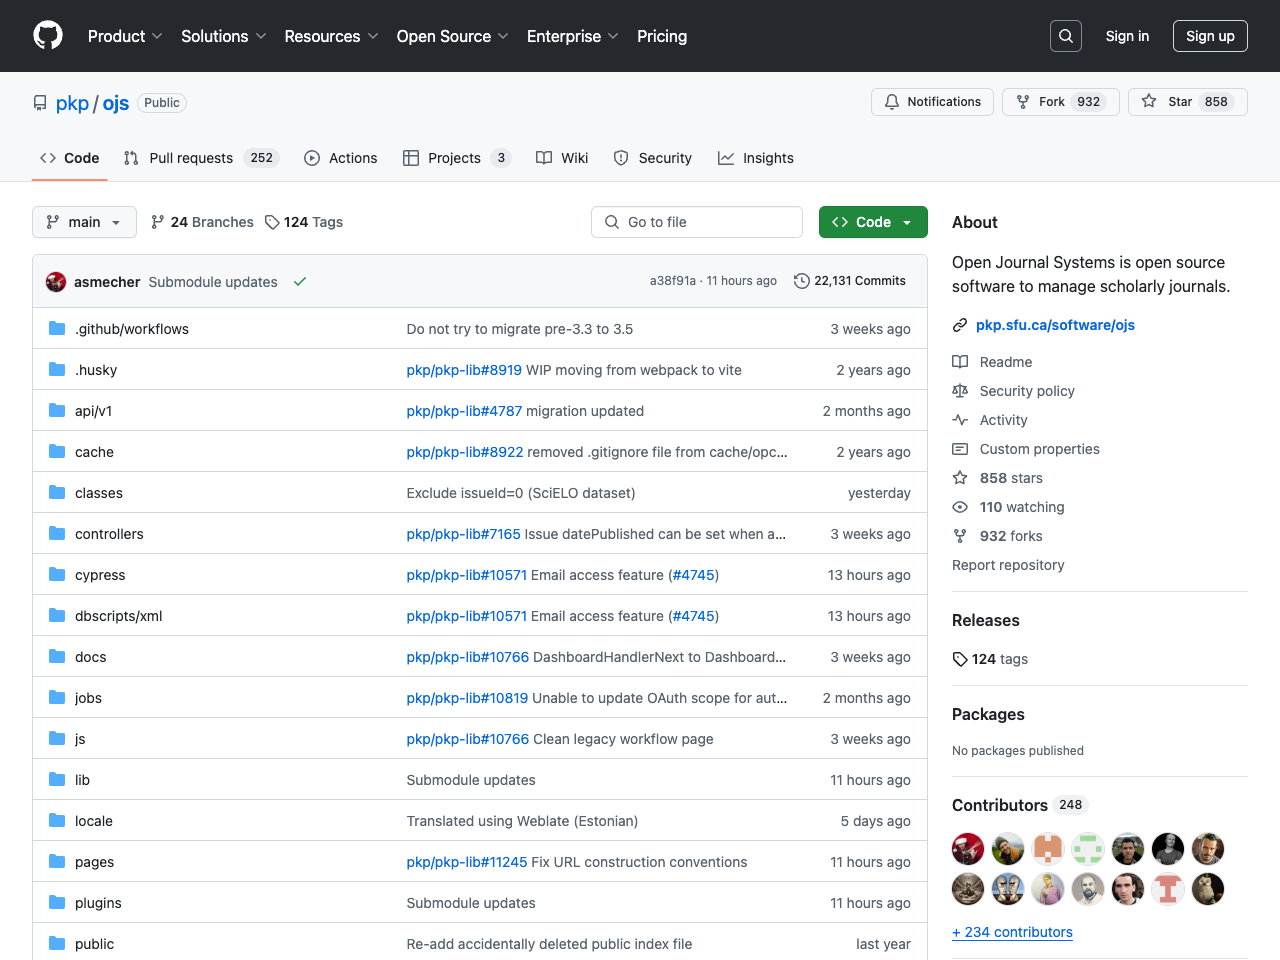
Task: Click the 'Translated using Weblate (Estonian)' commit message
Action: point(522,821)
